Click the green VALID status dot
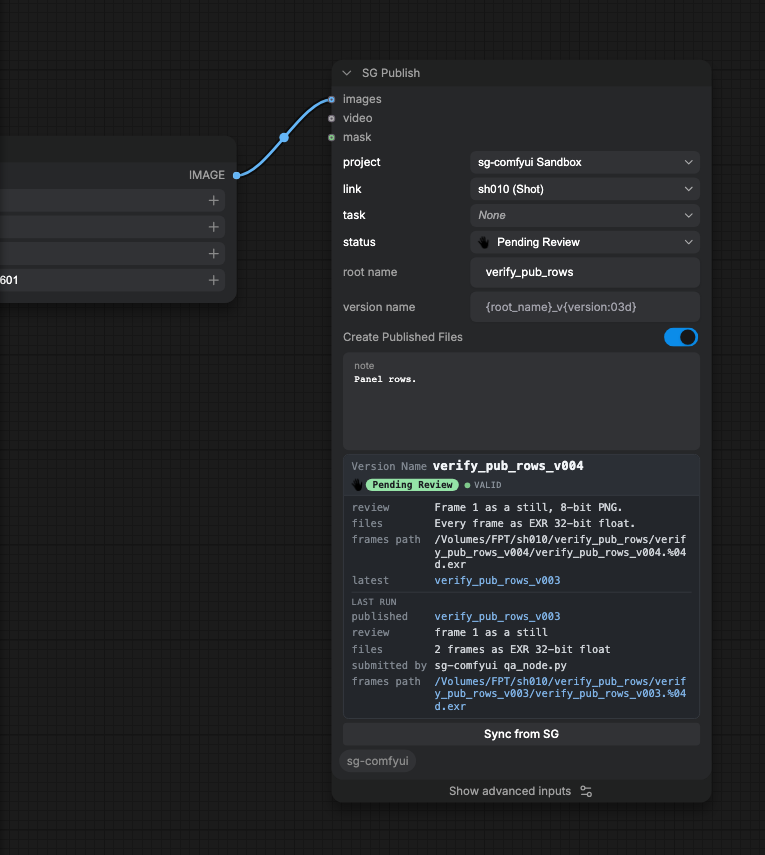765x855 pixels. pyautogui.click(x=467, y=485)
